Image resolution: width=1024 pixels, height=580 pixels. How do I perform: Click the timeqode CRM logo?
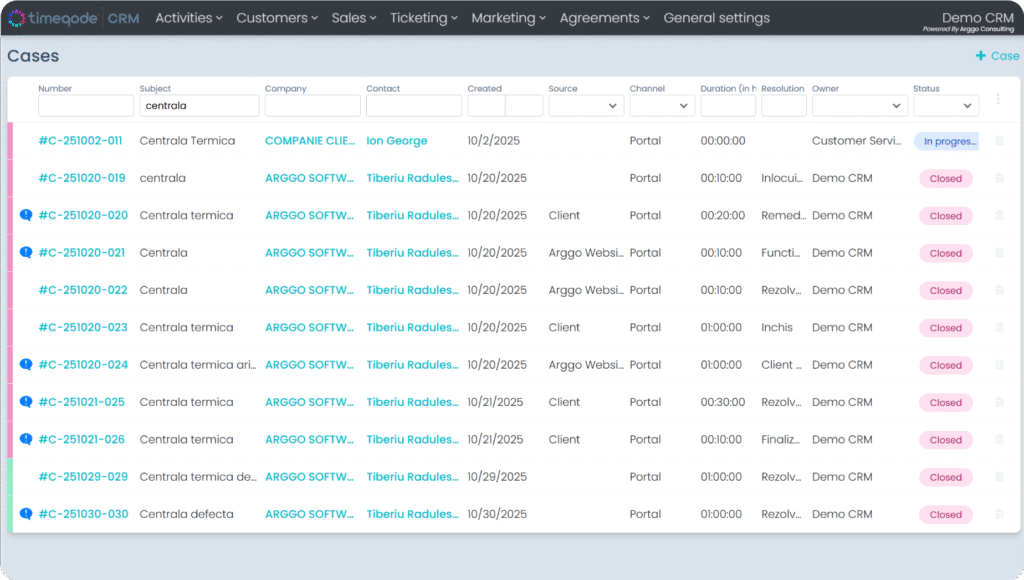tap(73, 18)
